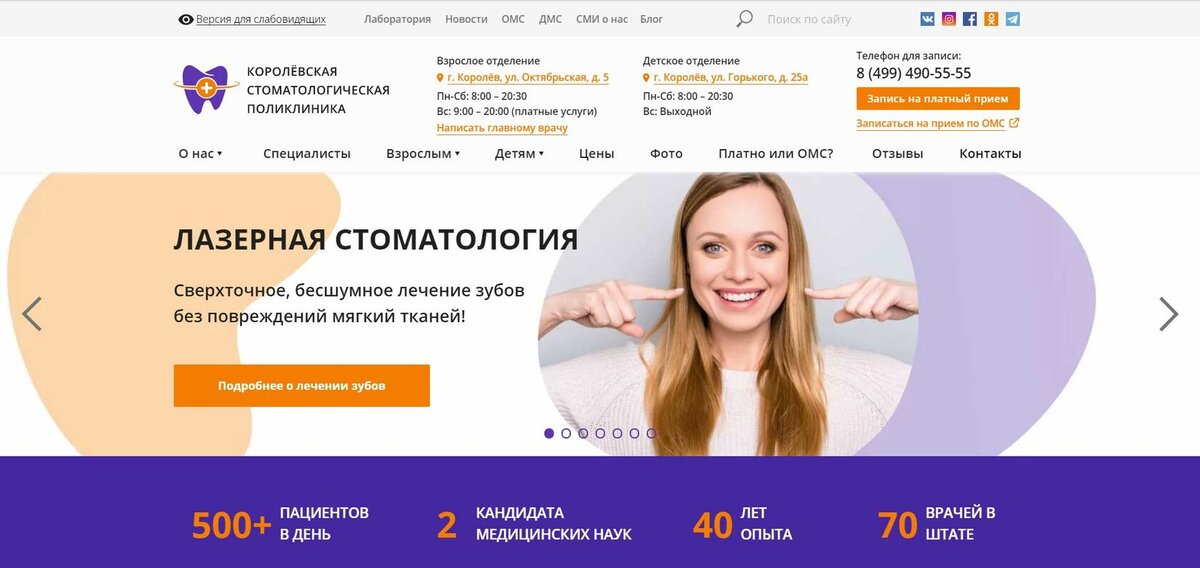Open the «Цены» menu item

[597, 154]
